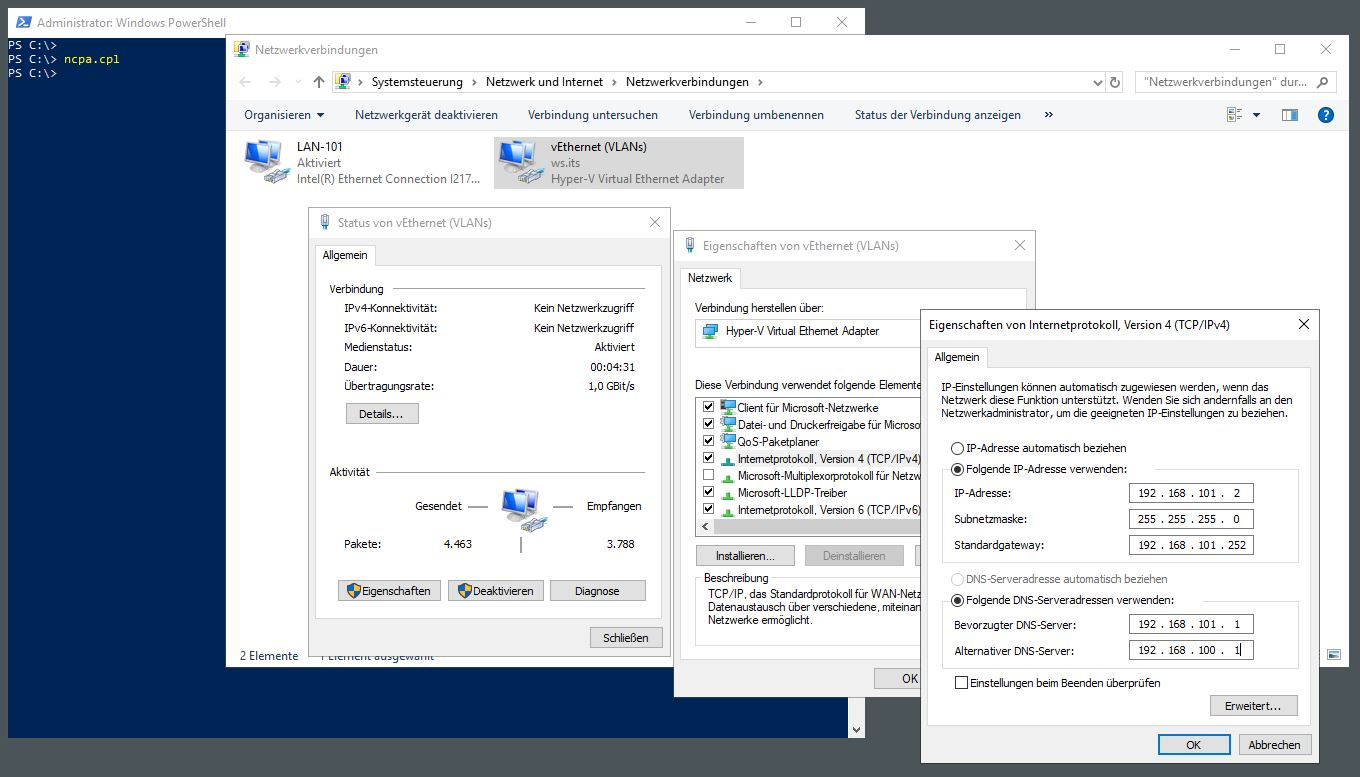Expand chevron after Netzwerkverbindungen breadcrumb
The height and width of the screenshot is (777, 1360).
tap(760, 82)
